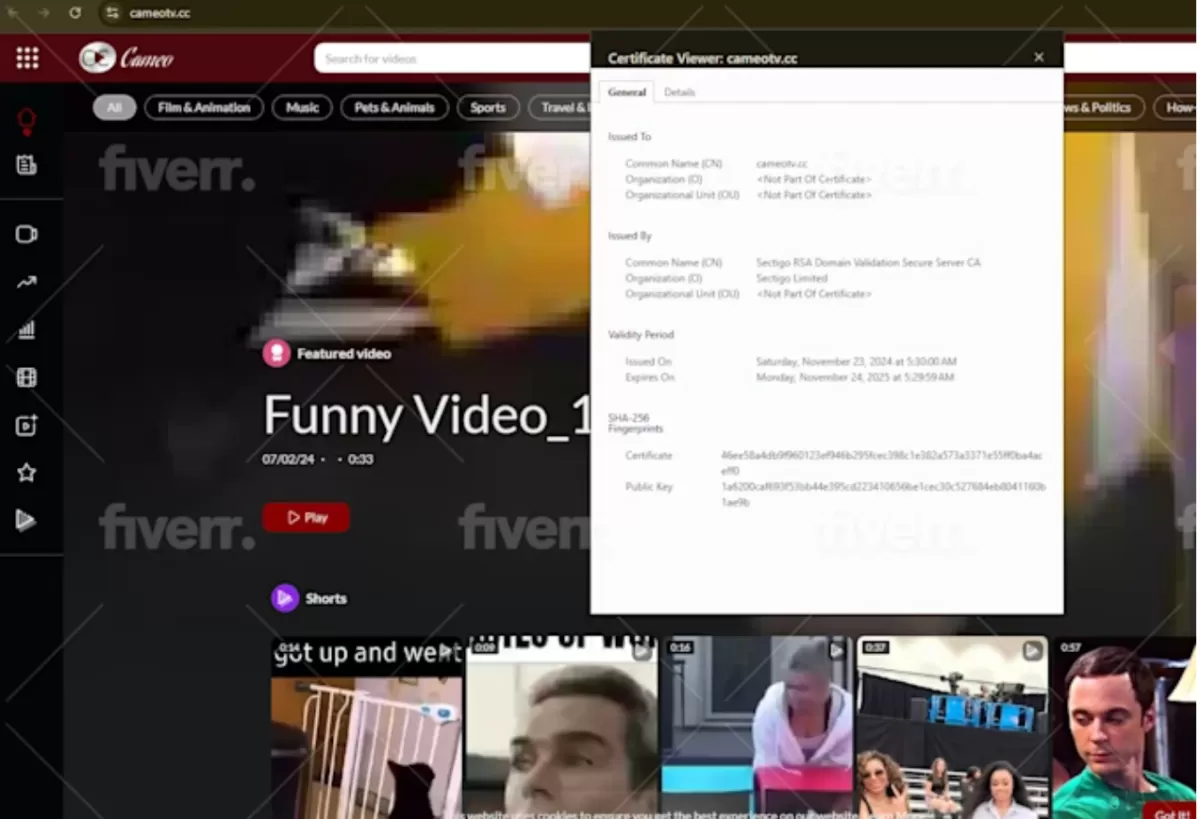This screenshot has width=1200, height=819.
Task: Click the cameotv.cc address bar
Action: coord(160,13)
